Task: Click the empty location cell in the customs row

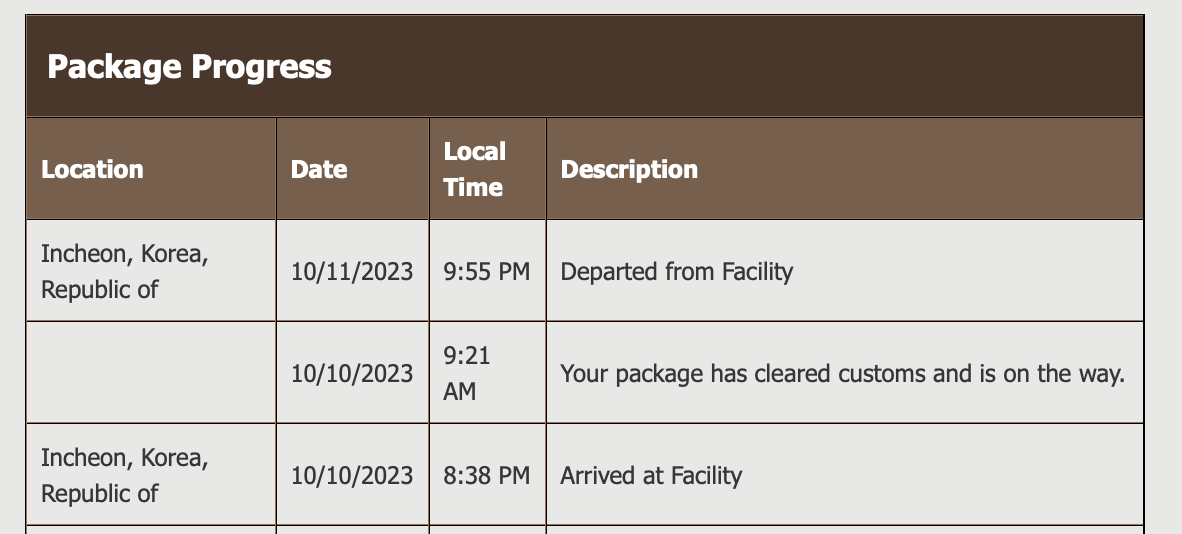Action: (x=150, y=373)
